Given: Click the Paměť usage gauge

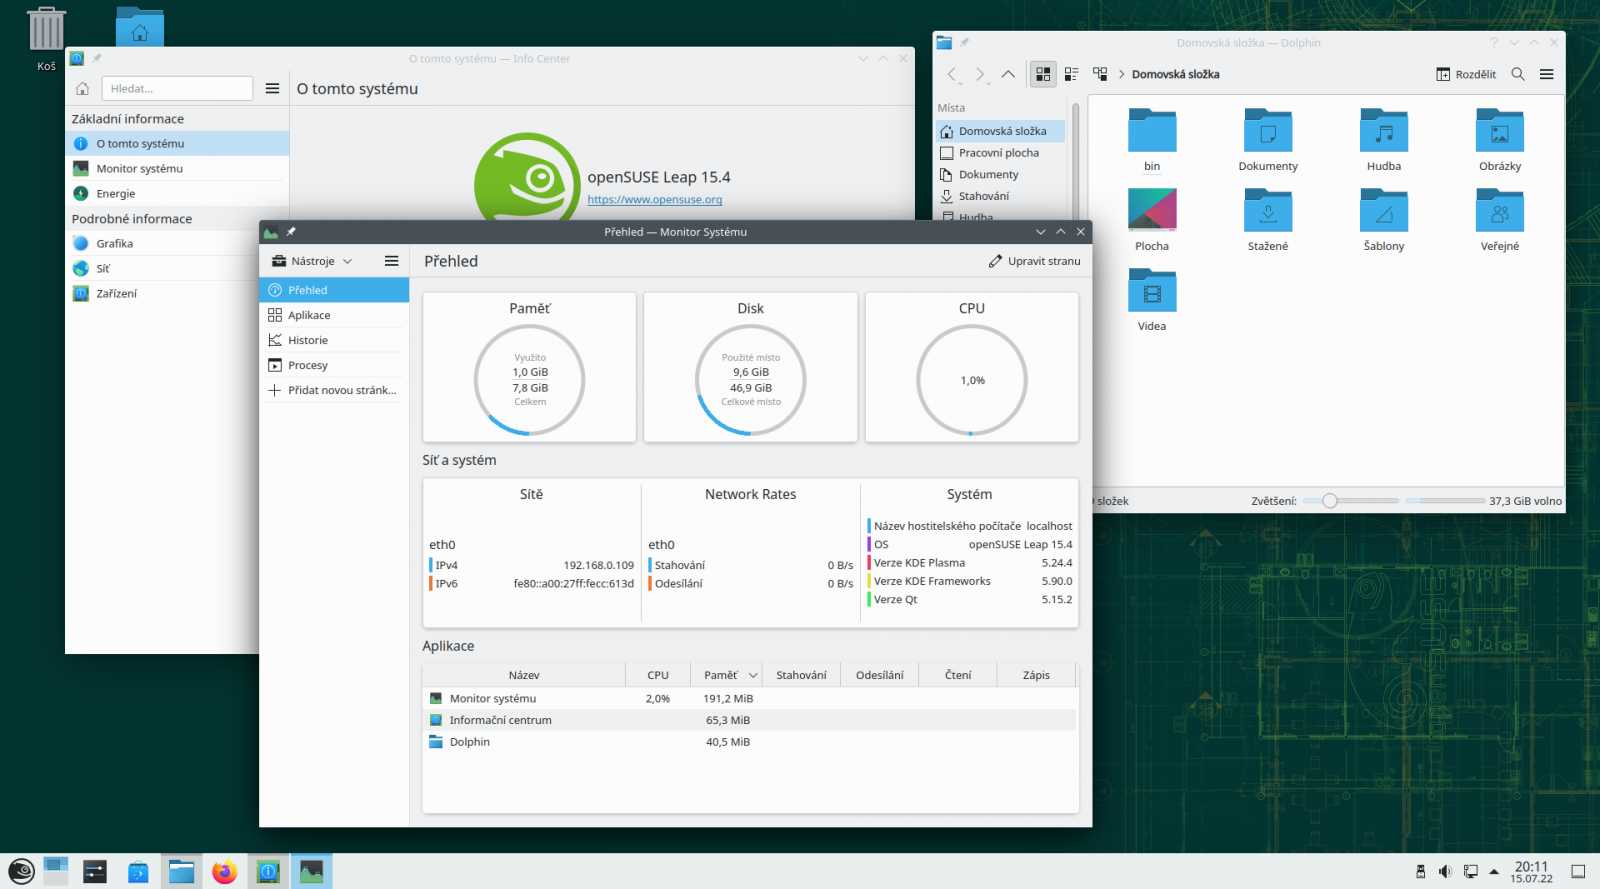Looking at the screenshot, I should point(529,380).
